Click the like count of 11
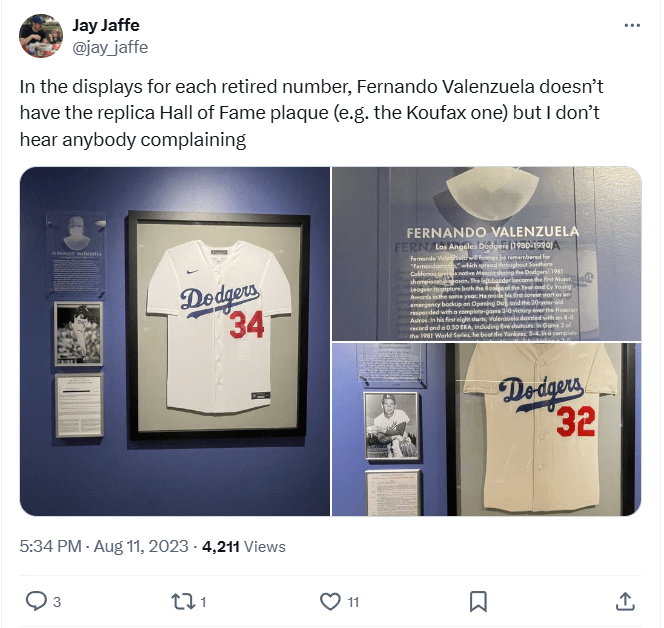The width and height of the screenshot is (664, 628). click(x=353, y=602)
